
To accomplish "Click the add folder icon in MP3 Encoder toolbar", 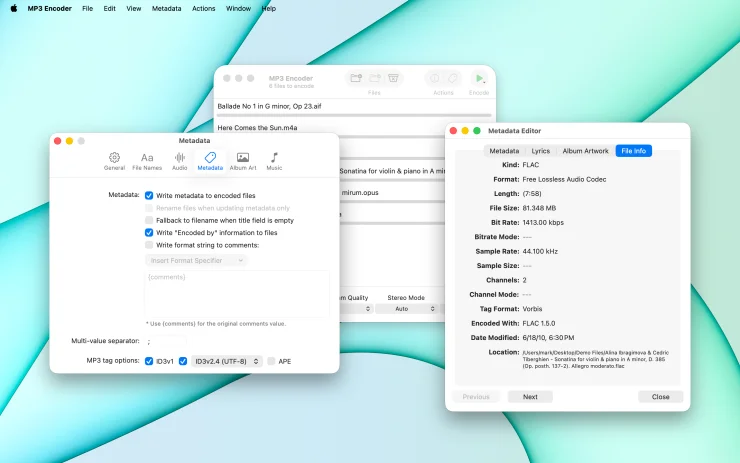I will [x=375, y=78].
